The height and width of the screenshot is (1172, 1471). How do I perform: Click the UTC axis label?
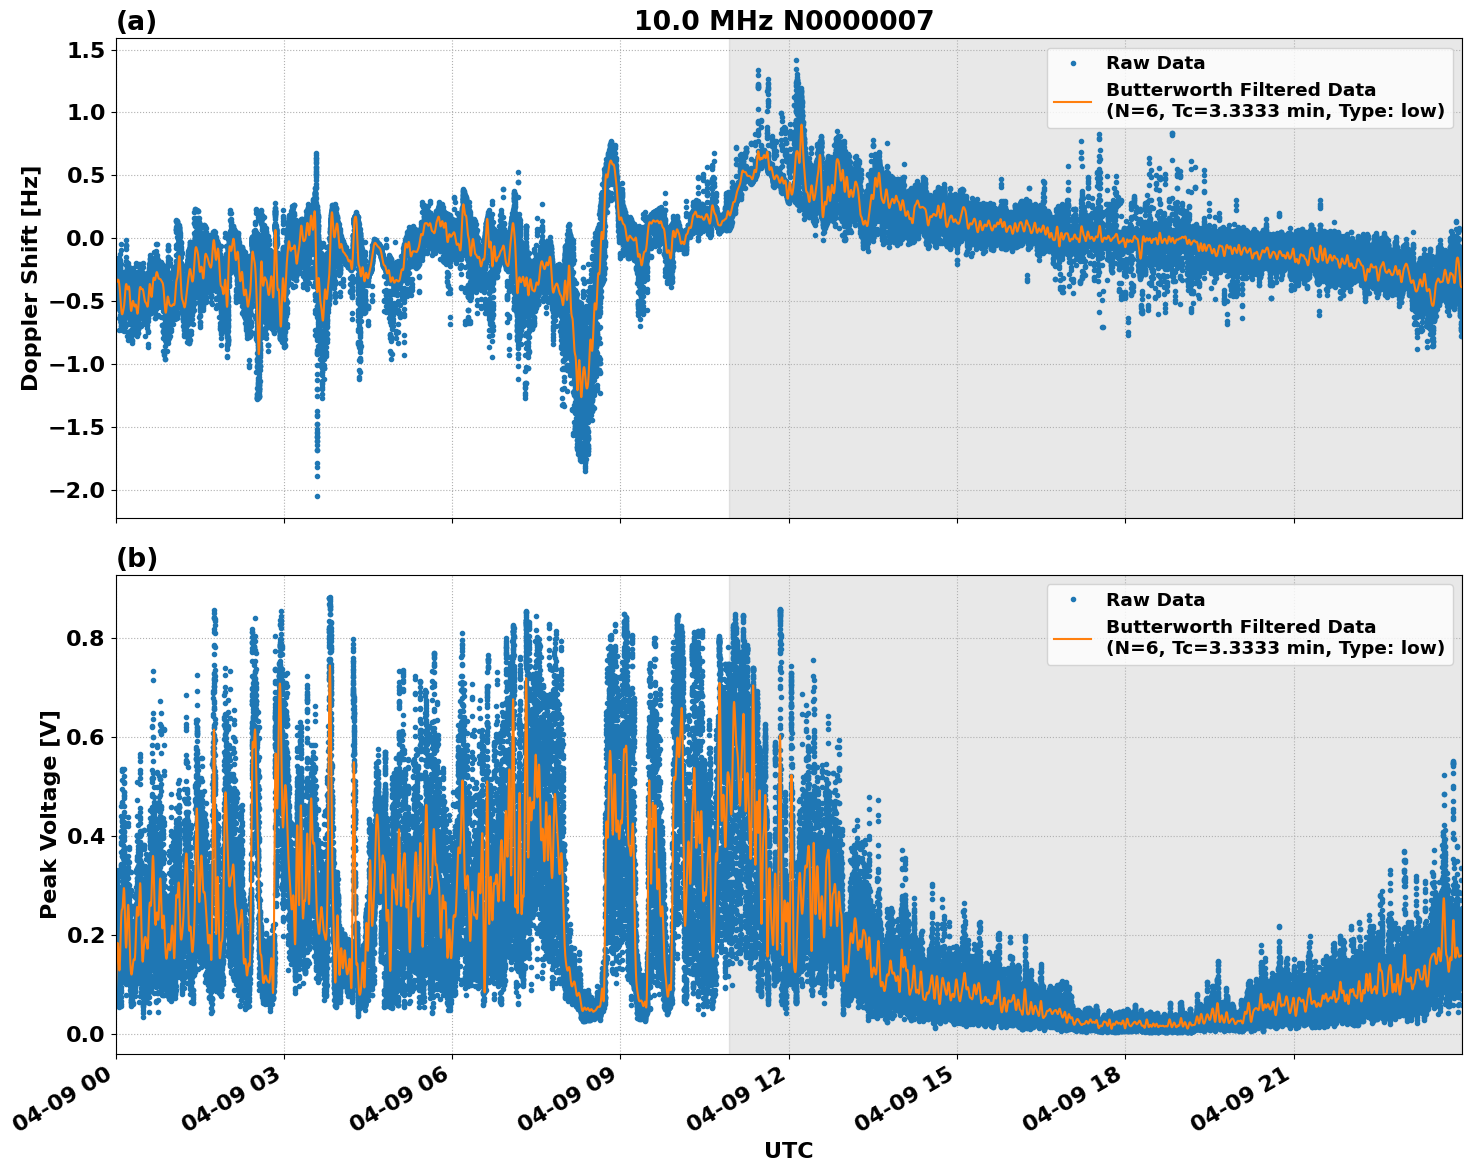click(x=787, y=1151)
